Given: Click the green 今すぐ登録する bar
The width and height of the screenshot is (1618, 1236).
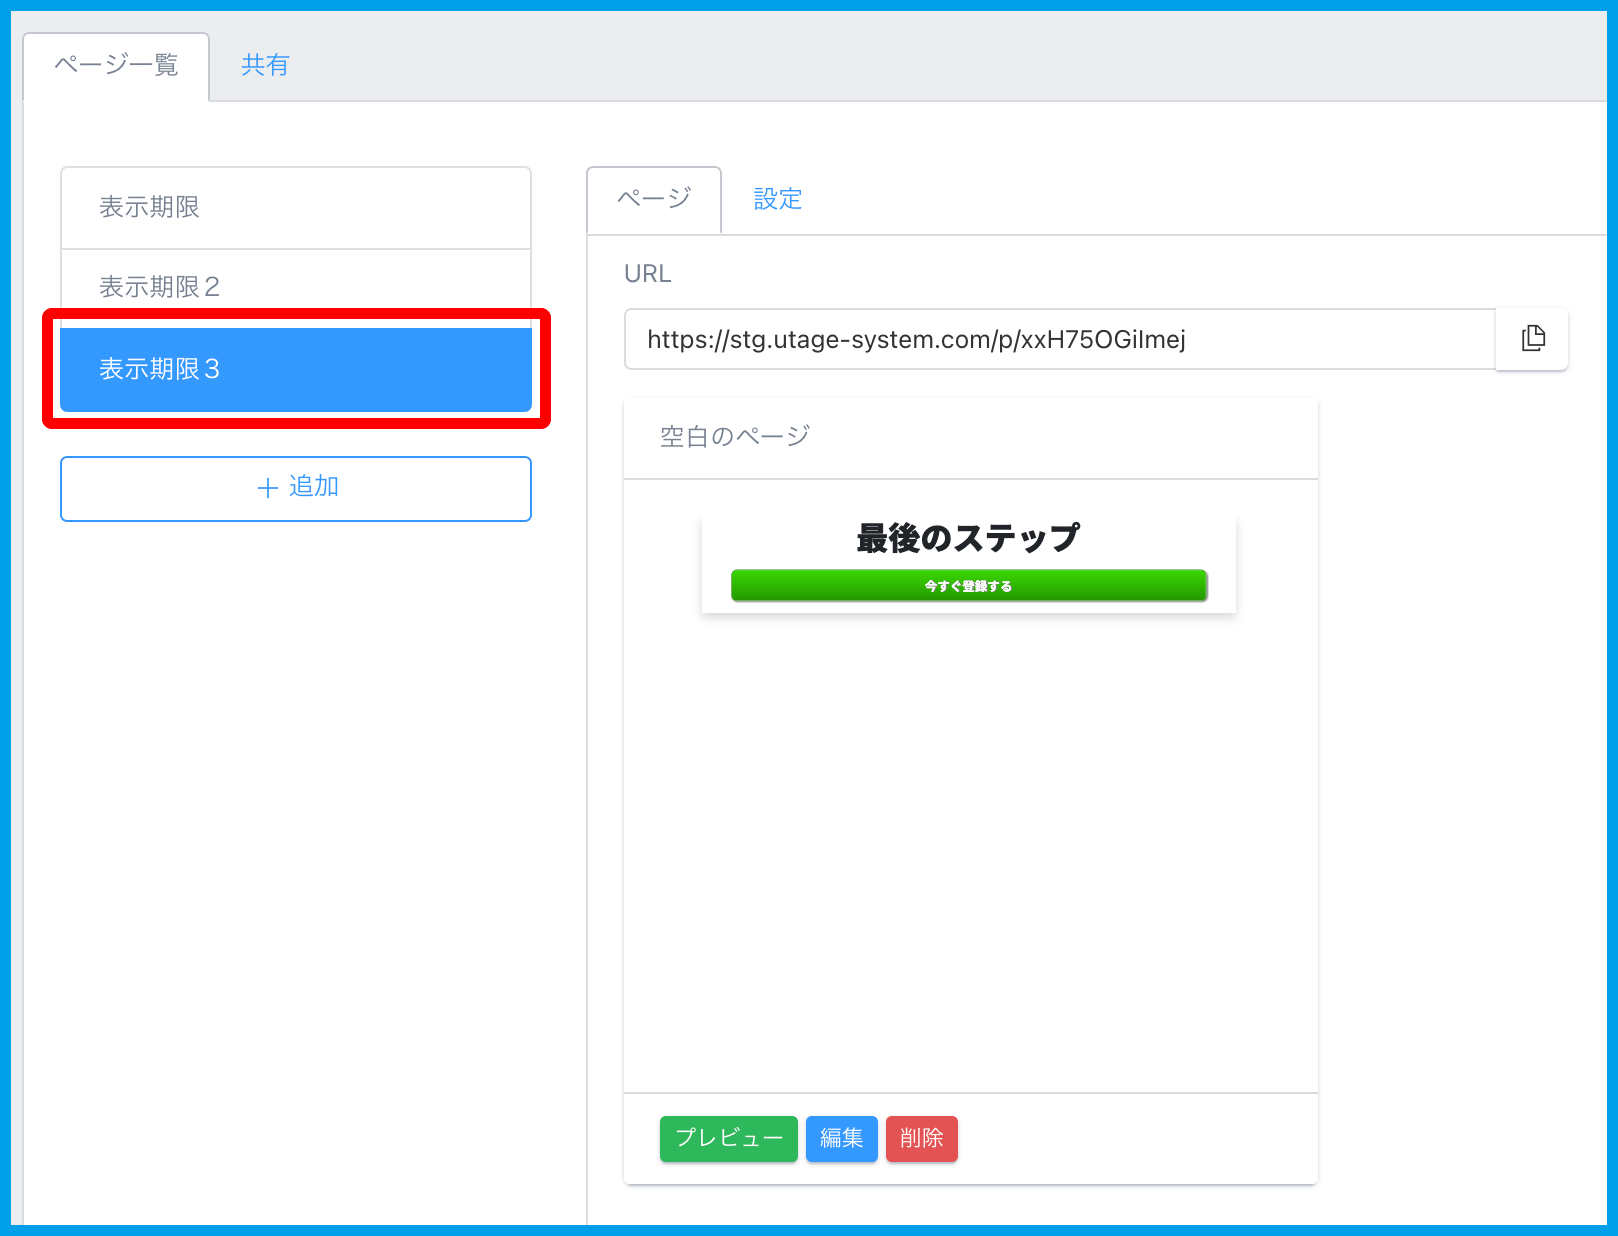Looking at the screenshot, I should click(x=968, y=586).
